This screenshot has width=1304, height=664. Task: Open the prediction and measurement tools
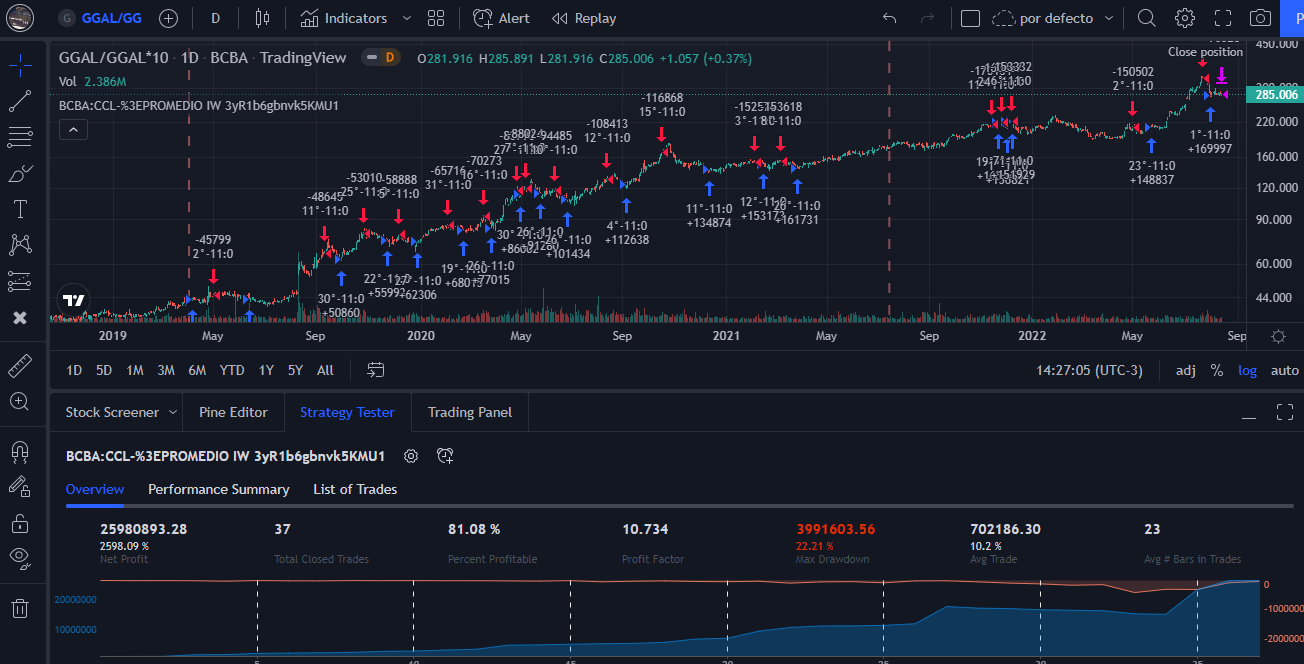[x=19, y=282]
